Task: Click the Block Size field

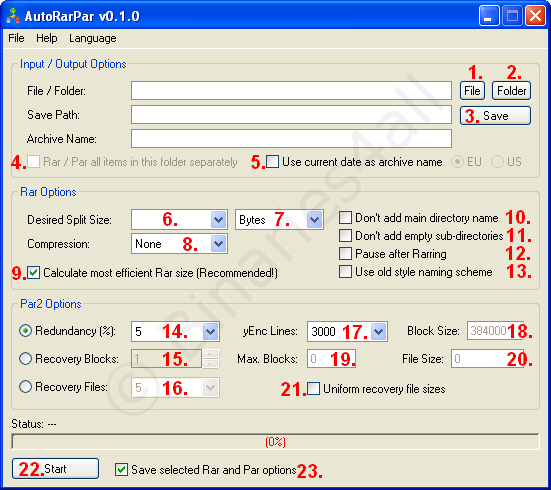Action: pyautogui.click(x=495, y=330)
